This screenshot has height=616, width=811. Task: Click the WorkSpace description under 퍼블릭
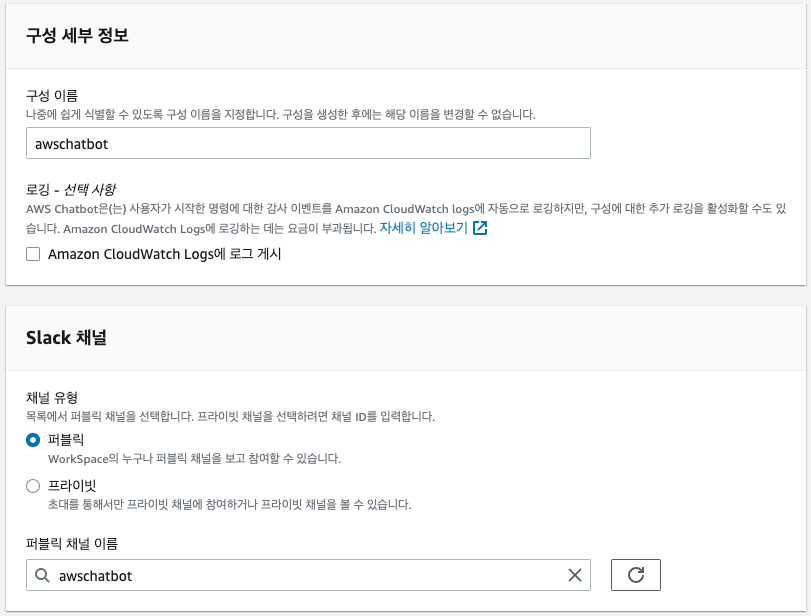point(194,459)
